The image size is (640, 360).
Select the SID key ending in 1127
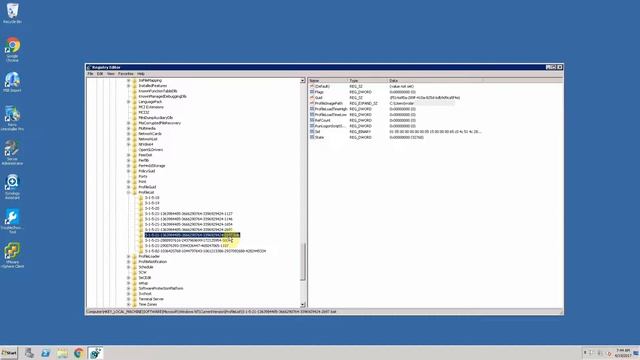coord(189,213)
